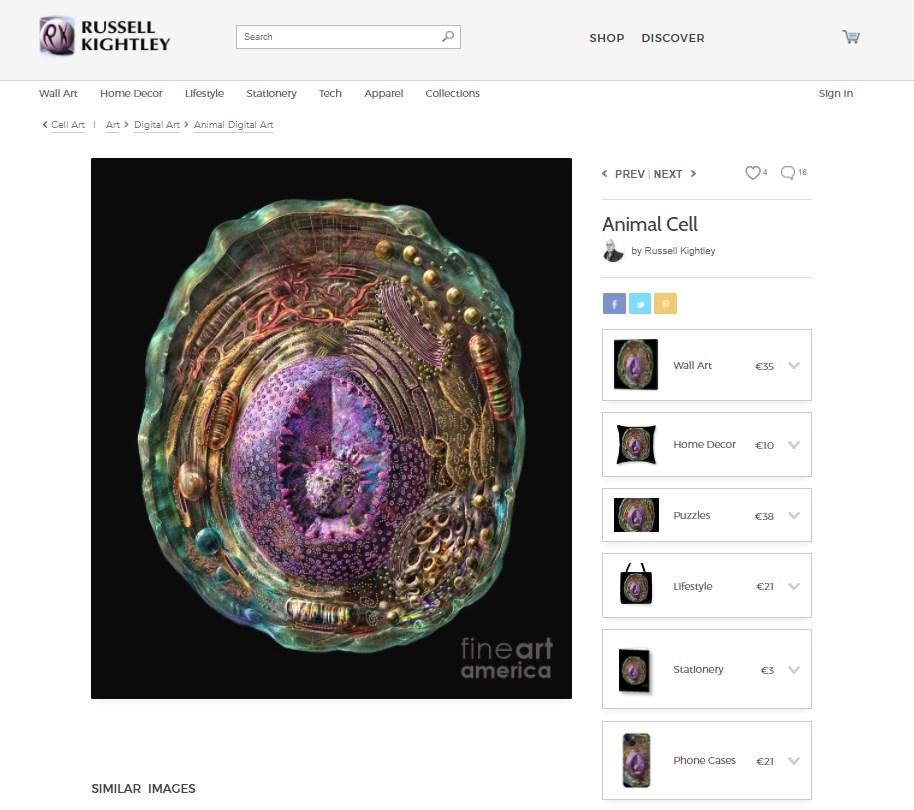Expand the Puzzles product options
Screen dimensions: 914x810
[x=794, y=515]
